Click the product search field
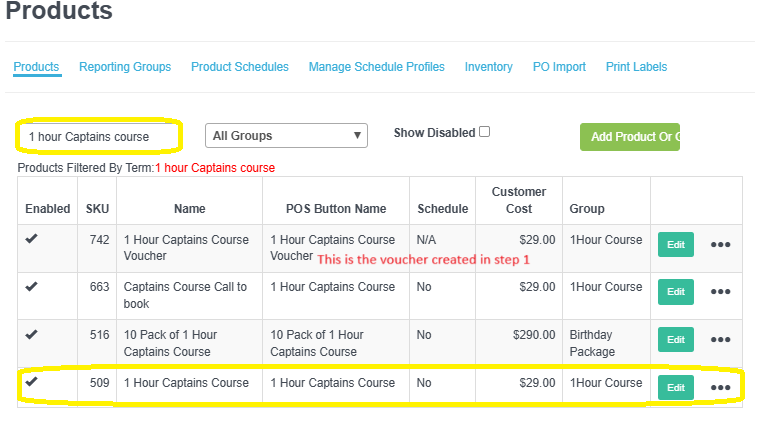The image size is (757, 422). [x=99, y=137]
